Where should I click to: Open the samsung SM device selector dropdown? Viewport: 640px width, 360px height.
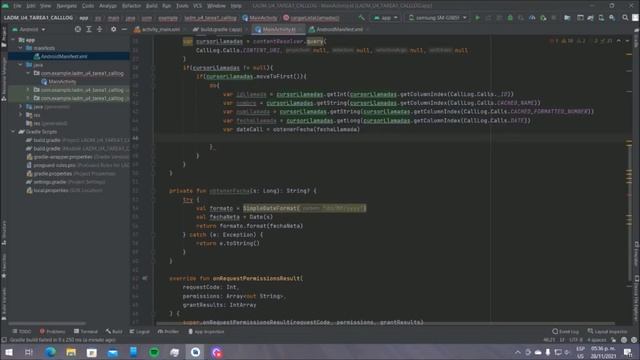pyautogui.click(x=438, y=18)
